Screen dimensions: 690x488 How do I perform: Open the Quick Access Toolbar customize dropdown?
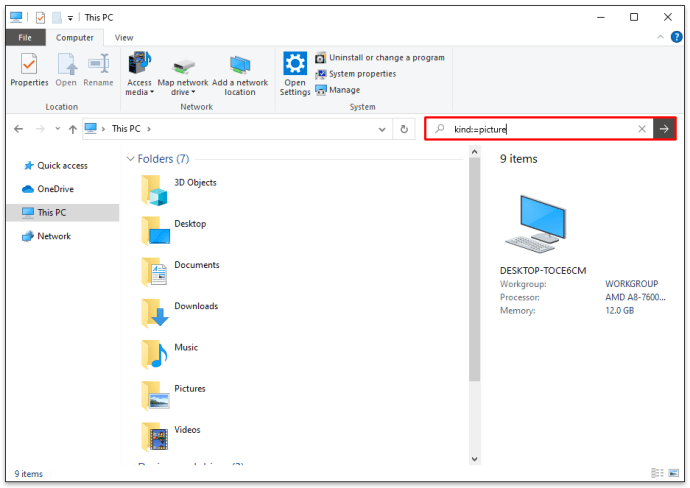coord(70,18)
